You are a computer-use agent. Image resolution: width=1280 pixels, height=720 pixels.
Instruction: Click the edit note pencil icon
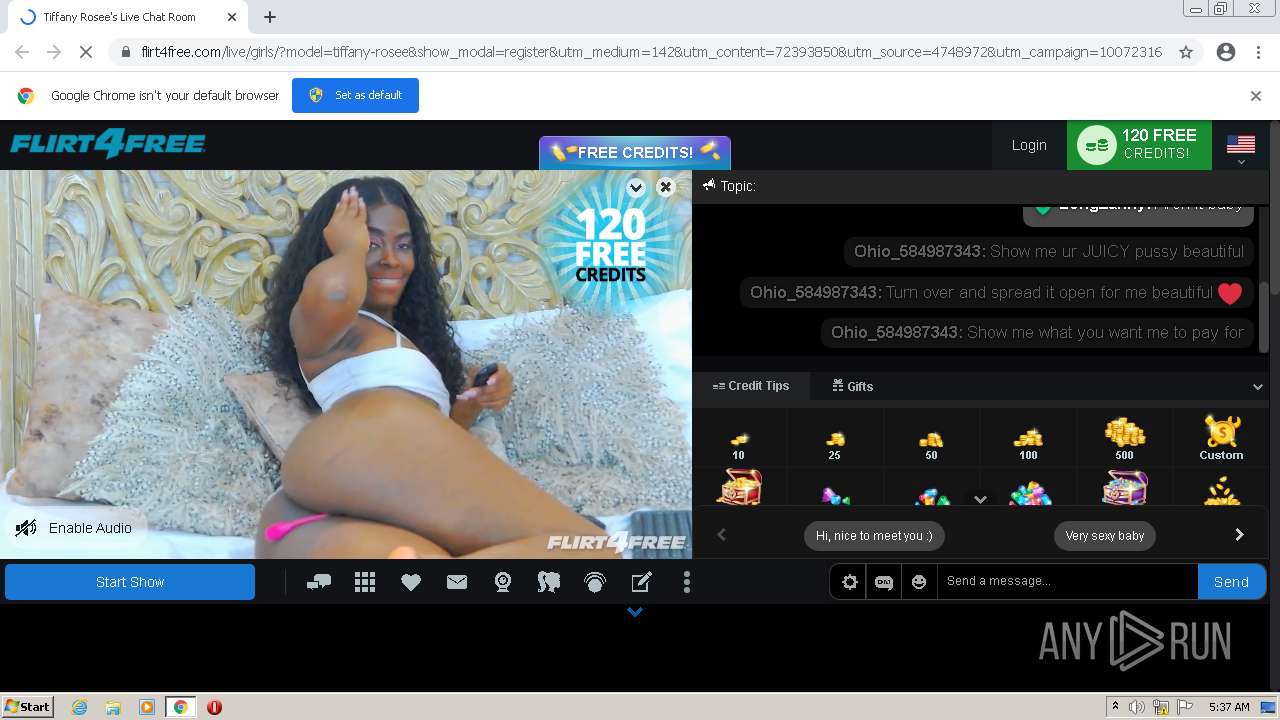tap(641, 582)
